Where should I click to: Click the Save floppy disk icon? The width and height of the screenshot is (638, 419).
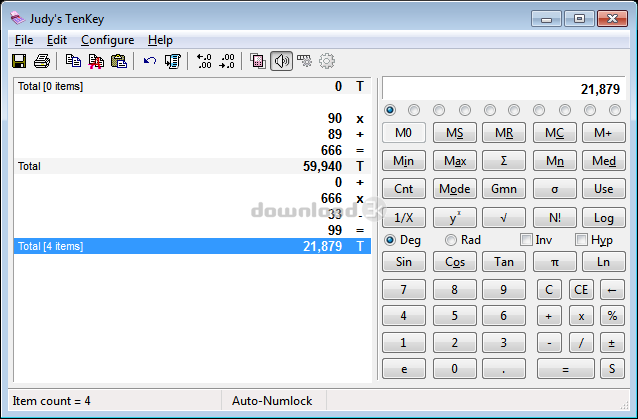19,62
